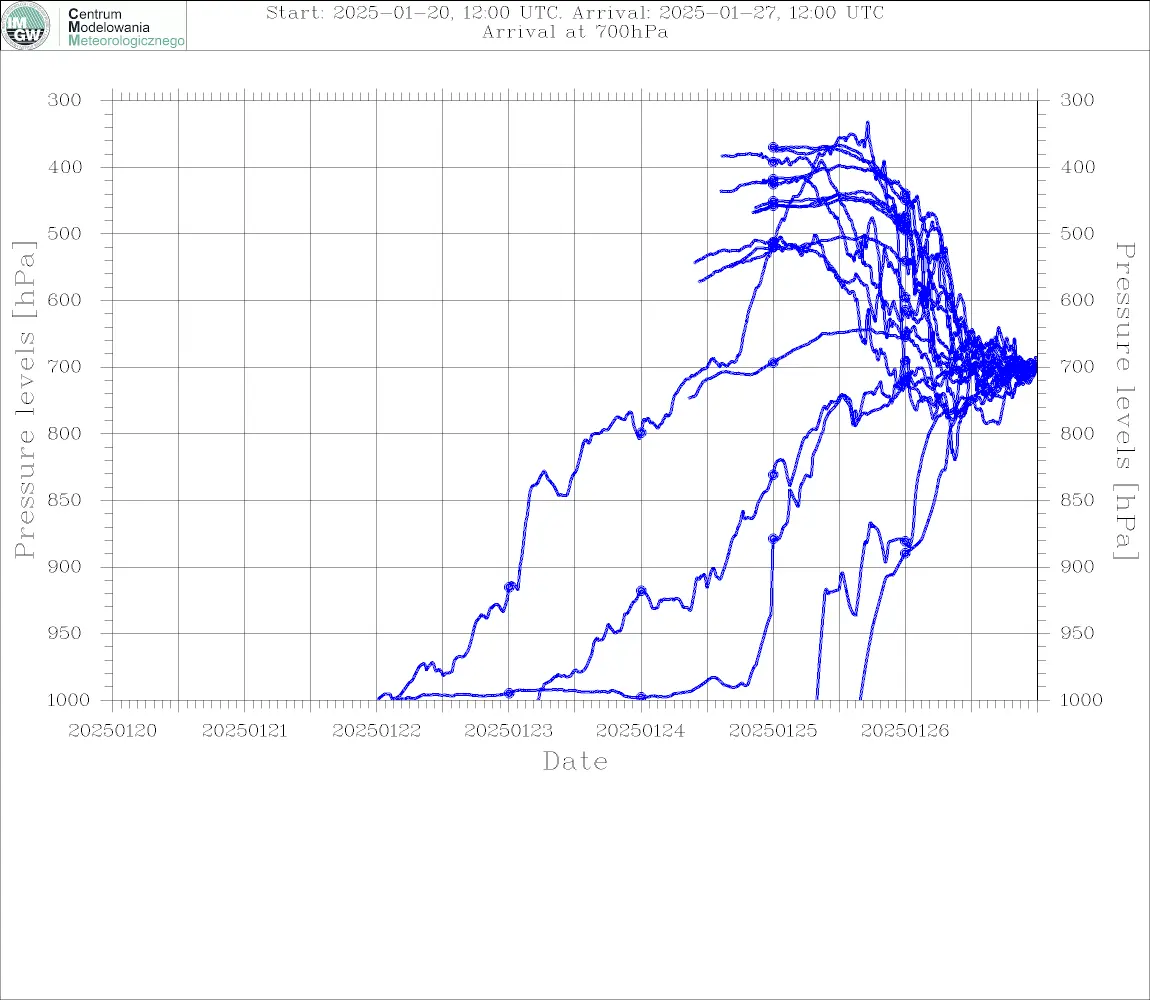Click the left y-axis label 700
Screen dimensions: 1150x1000
65,366
